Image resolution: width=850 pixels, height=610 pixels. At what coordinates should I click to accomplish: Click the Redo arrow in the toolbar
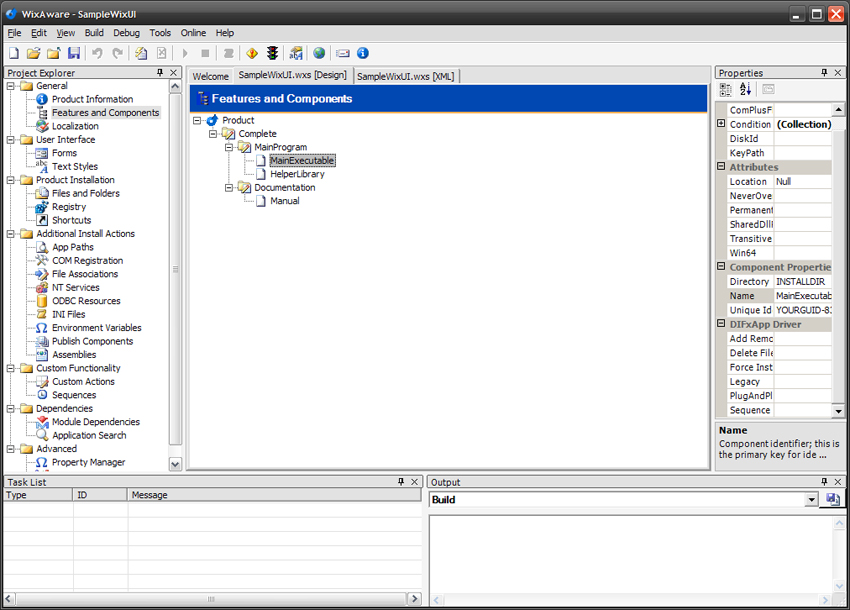[x=118, y=53]
